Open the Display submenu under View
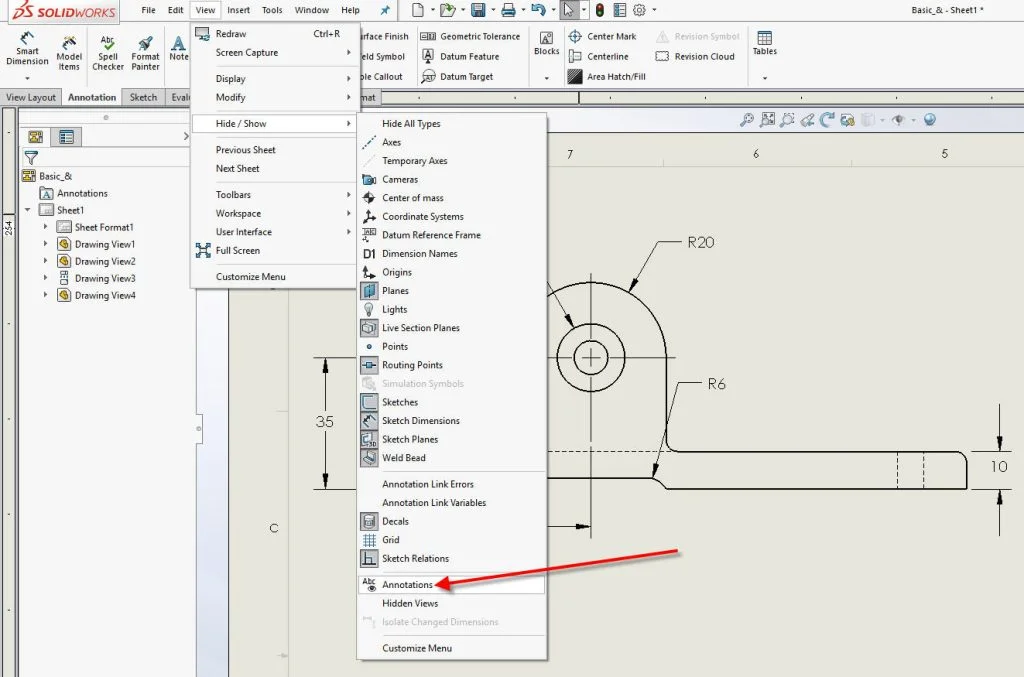Viewport: 1024px width, 677px height. (x=233, y=78)
